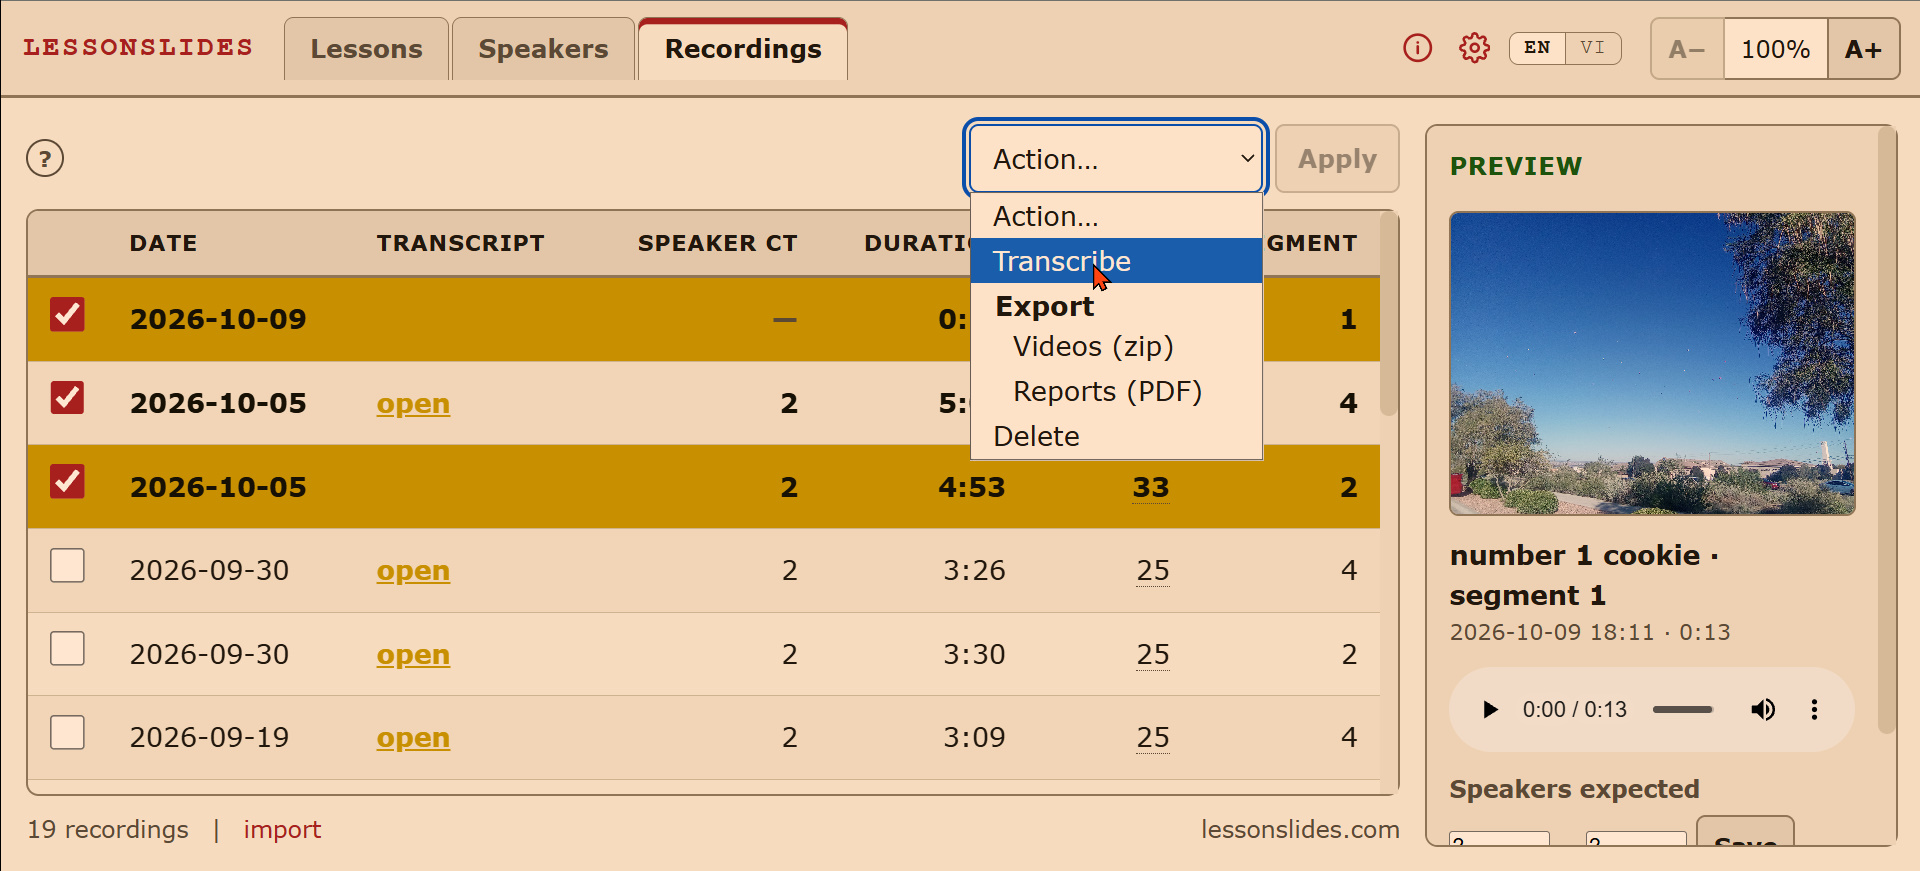
Task: Check the 2026-09-30 recording lasting 3:26
Action: pyautogui.click(x=67, y=565)
